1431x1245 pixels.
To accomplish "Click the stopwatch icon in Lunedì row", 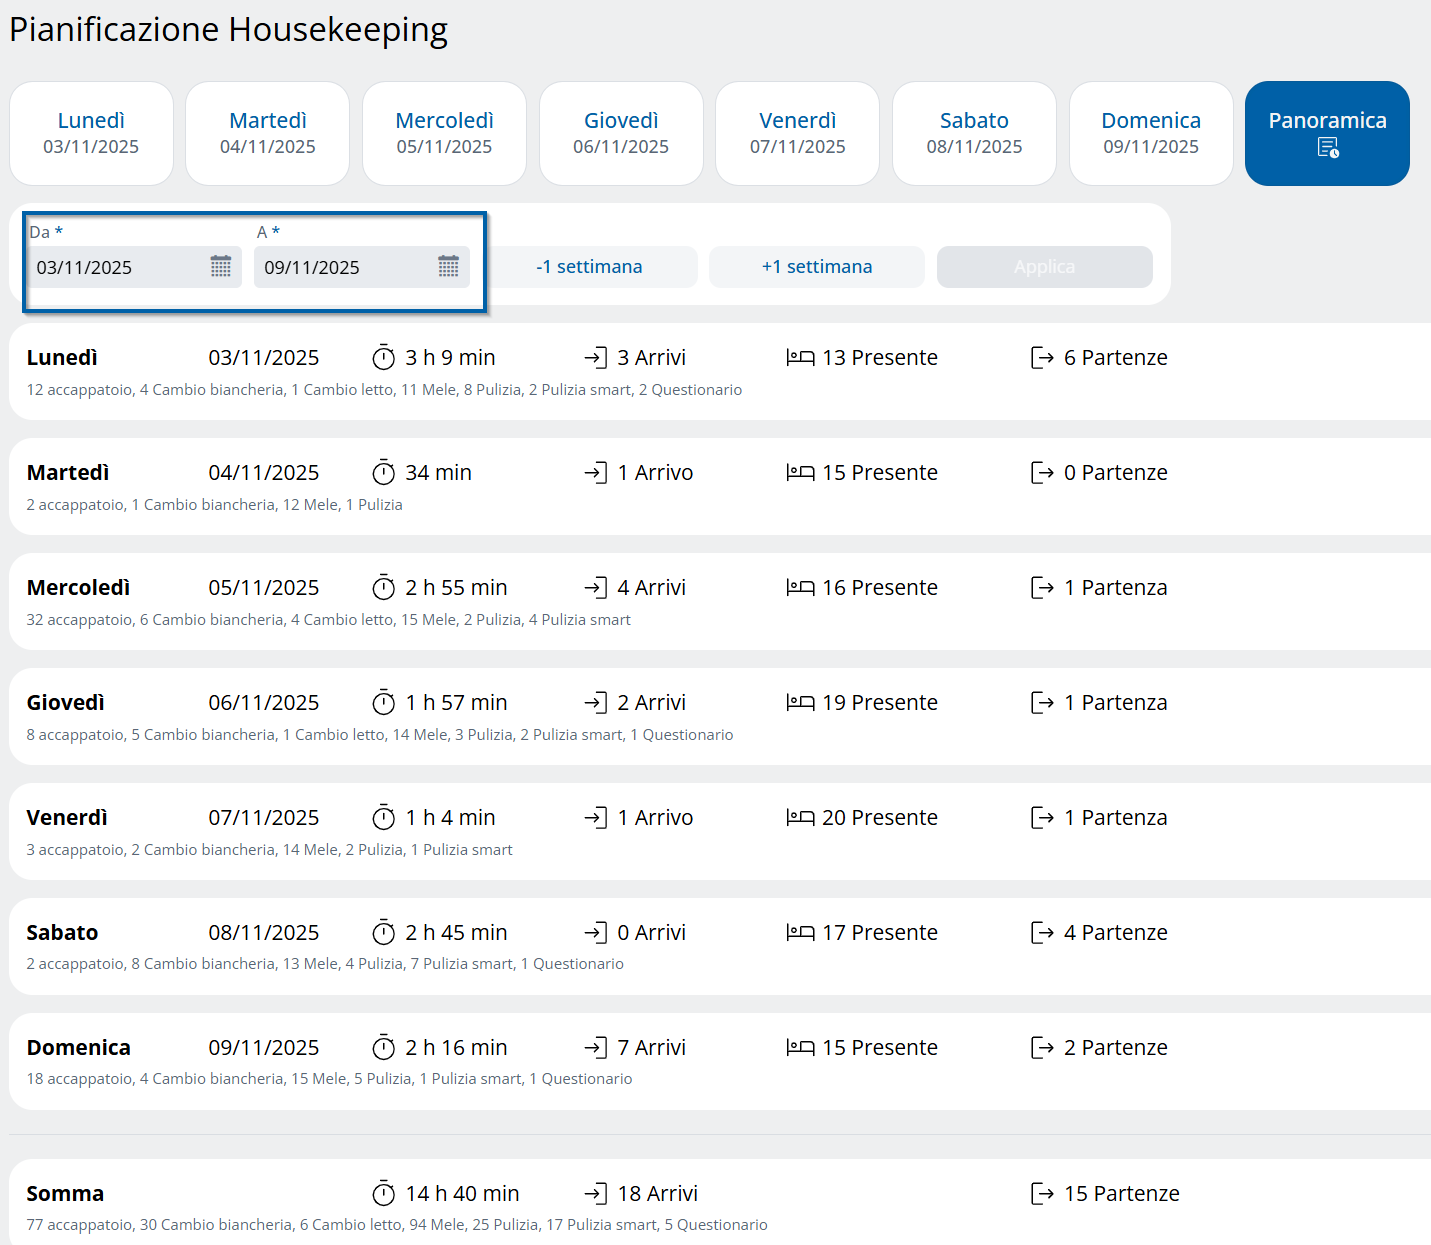I will [x=384, y=358].
